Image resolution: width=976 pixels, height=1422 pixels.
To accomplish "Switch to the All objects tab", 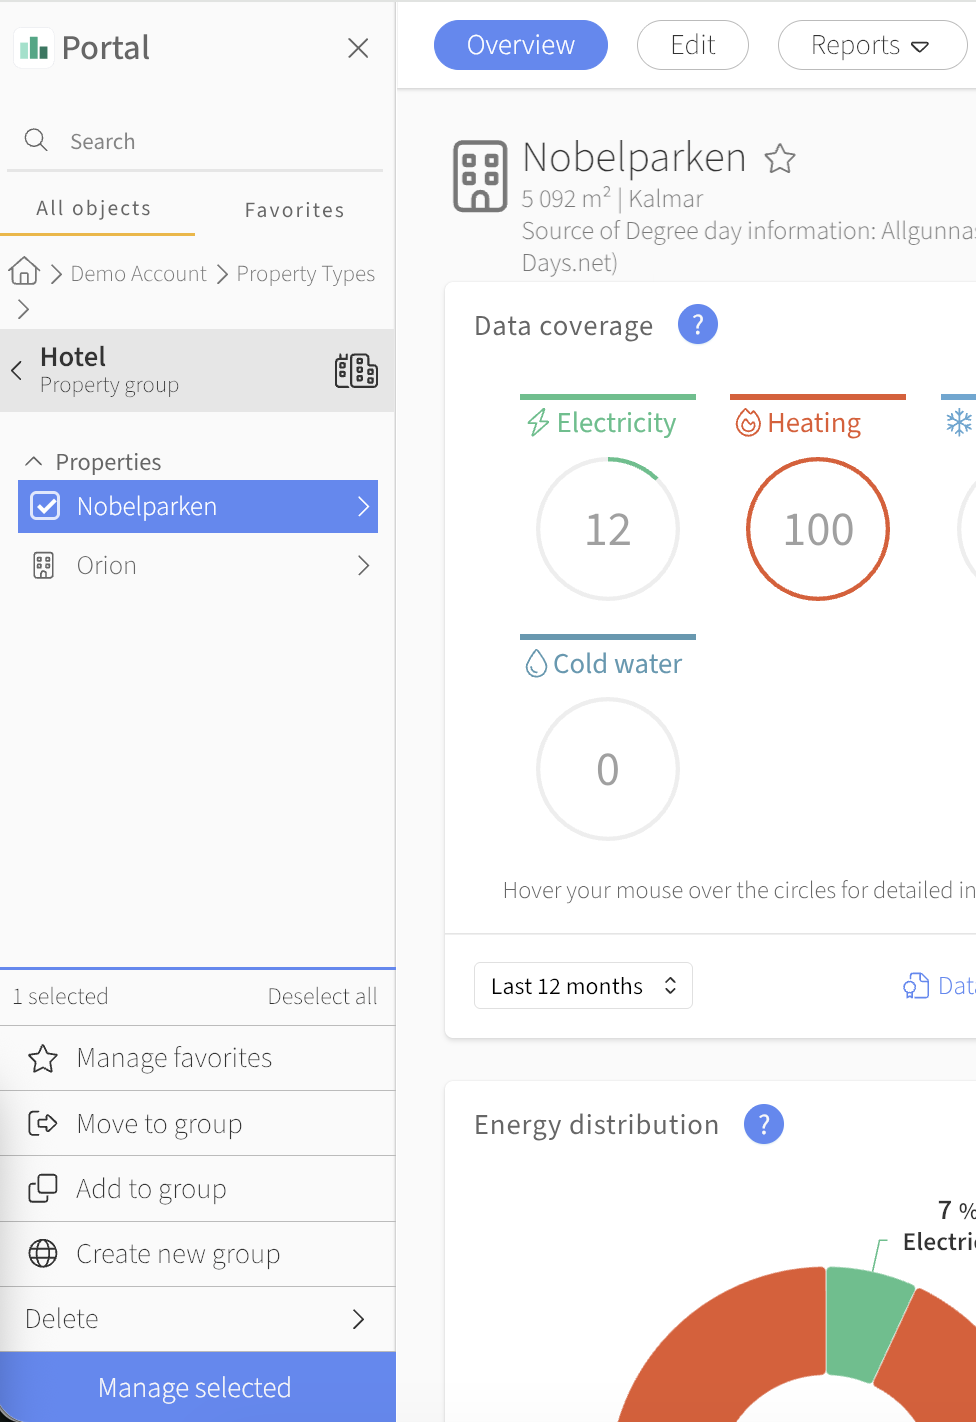I will click(x=94, y=208).
